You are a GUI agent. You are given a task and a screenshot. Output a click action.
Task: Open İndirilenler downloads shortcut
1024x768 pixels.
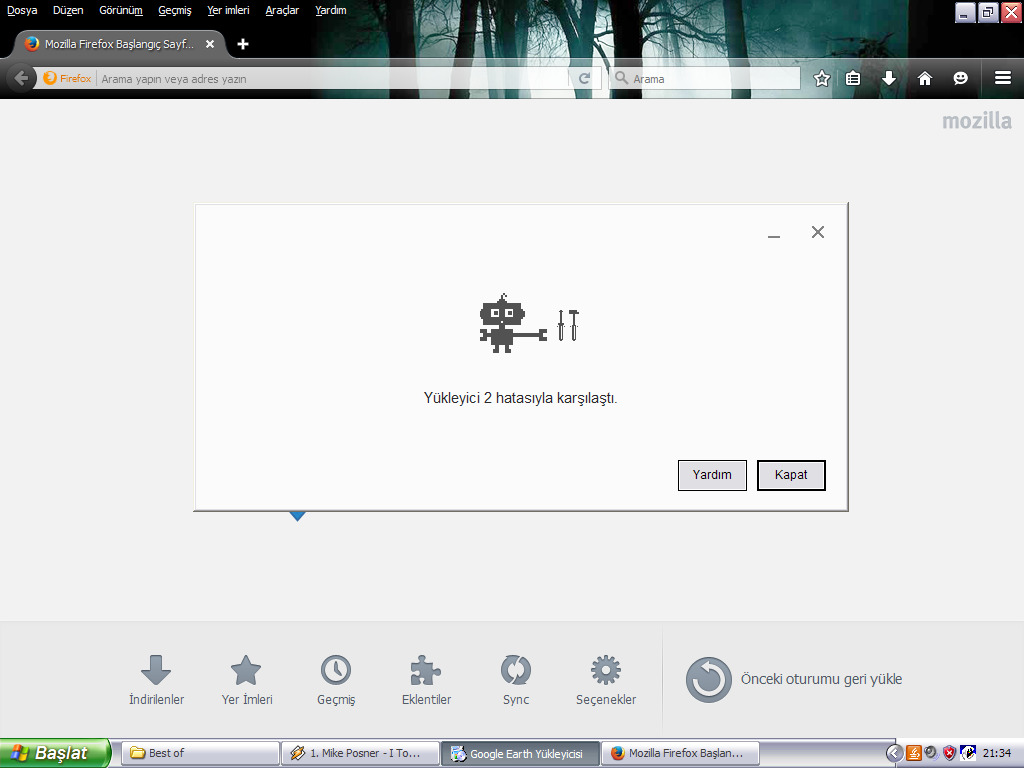click(x=156, y=680)
